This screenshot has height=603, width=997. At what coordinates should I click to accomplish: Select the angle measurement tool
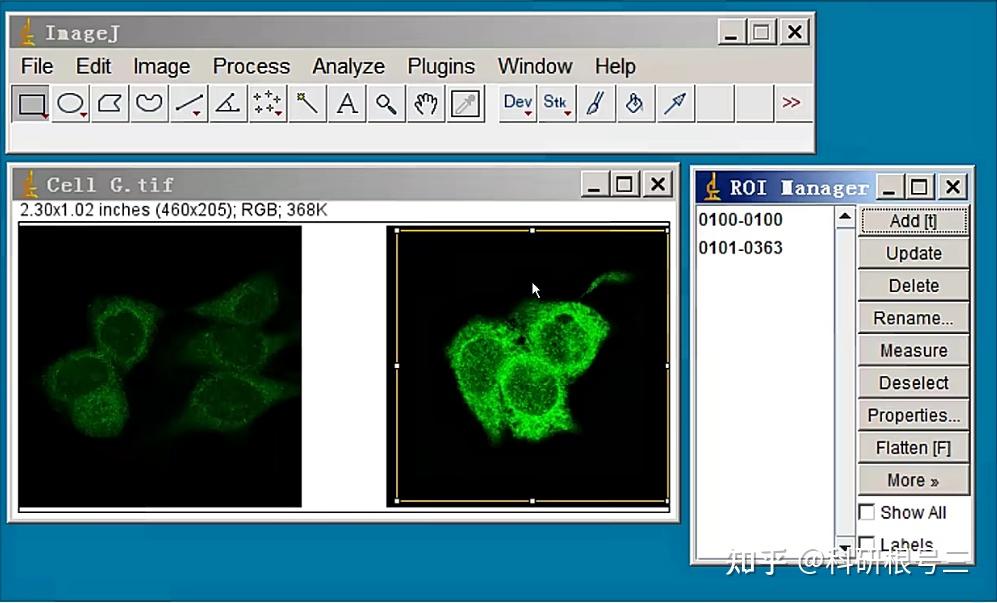coord(227,103)
